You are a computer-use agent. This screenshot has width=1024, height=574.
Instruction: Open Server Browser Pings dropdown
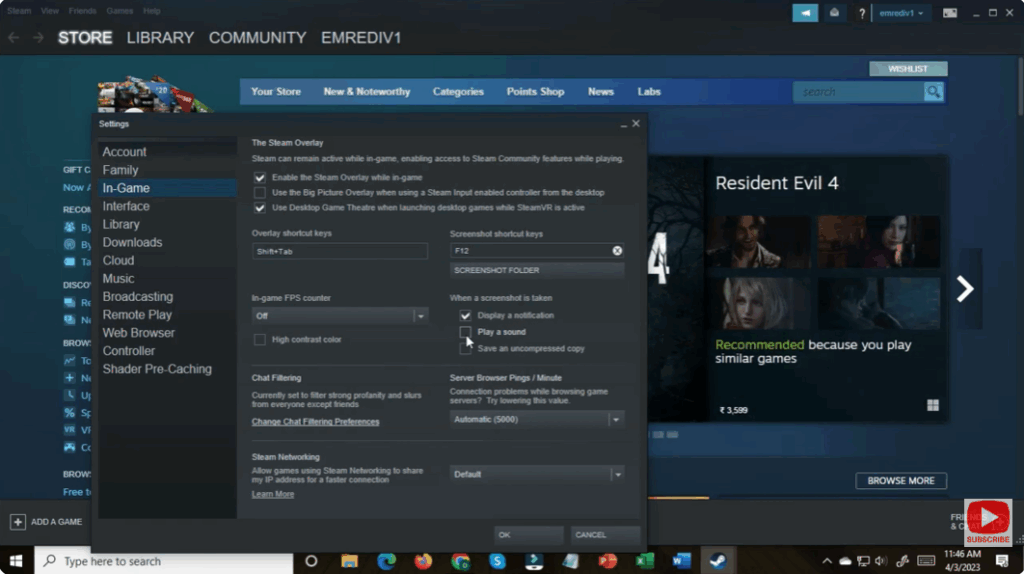click(x=536, y=419)
